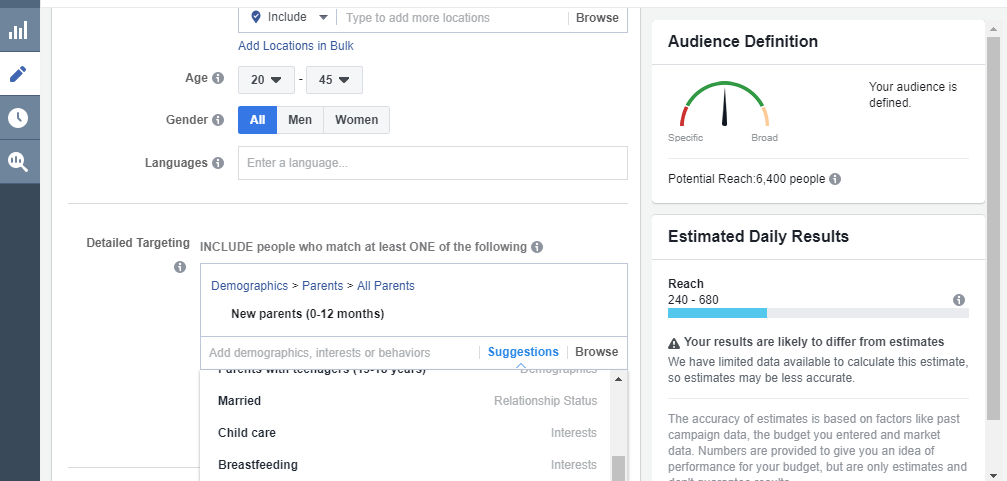Screen dimensions: 1007x481
Task: Select the pencil edit sidebar icon
Action: coord(19,74)
